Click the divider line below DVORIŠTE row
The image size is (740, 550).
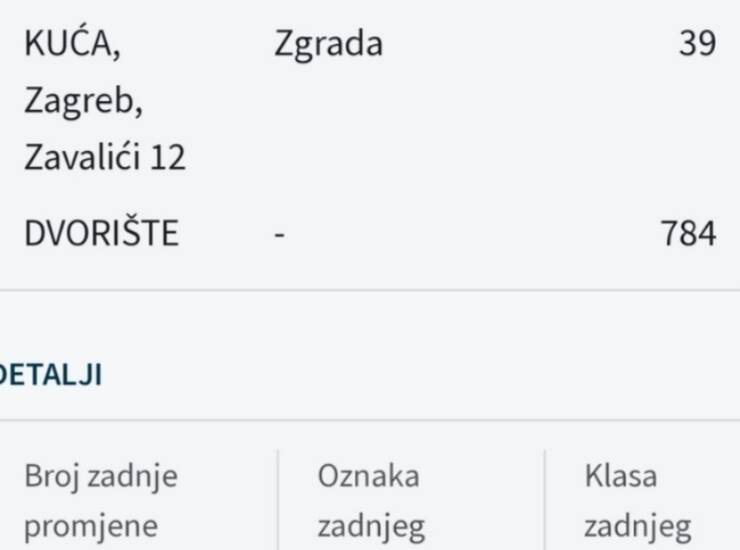tap(370, 291)
